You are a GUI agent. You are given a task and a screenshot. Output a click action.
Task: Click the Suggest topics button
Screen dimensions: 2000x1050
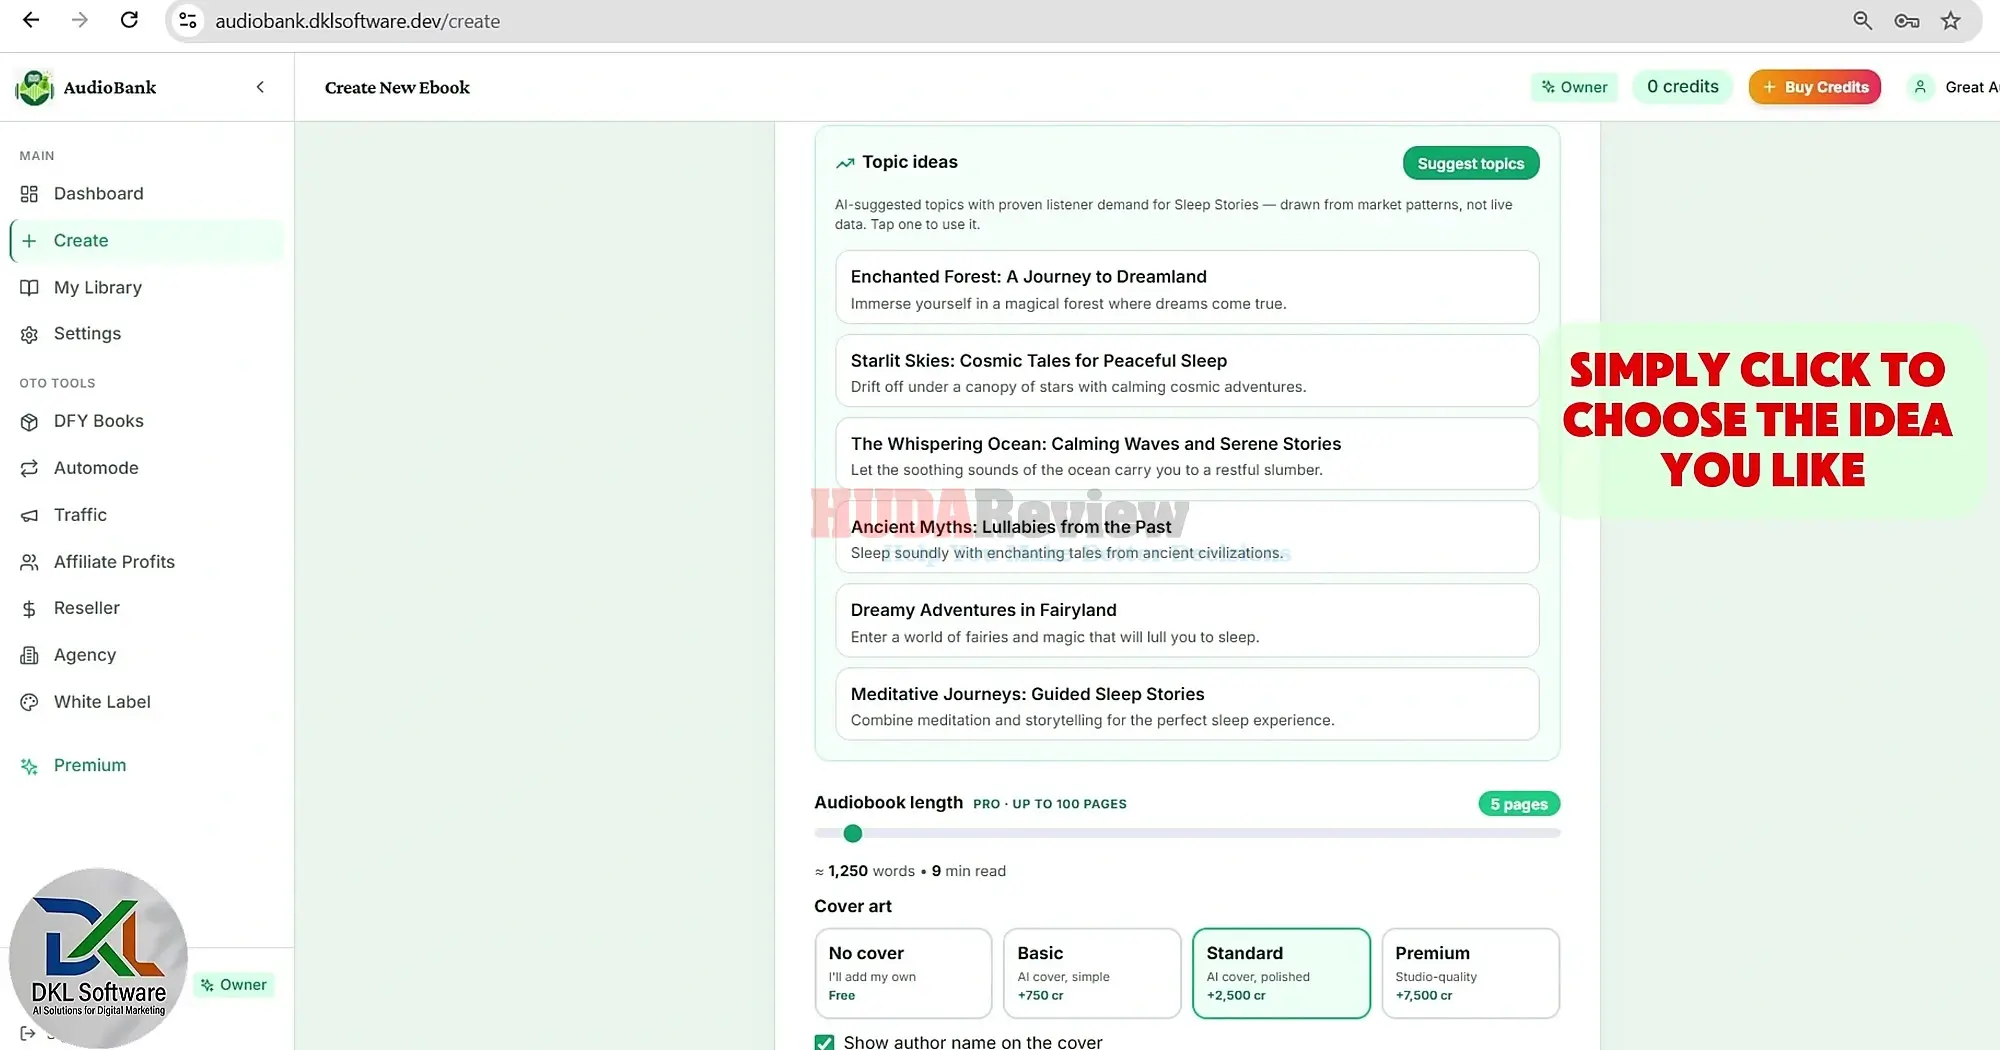coord(1470,163)
